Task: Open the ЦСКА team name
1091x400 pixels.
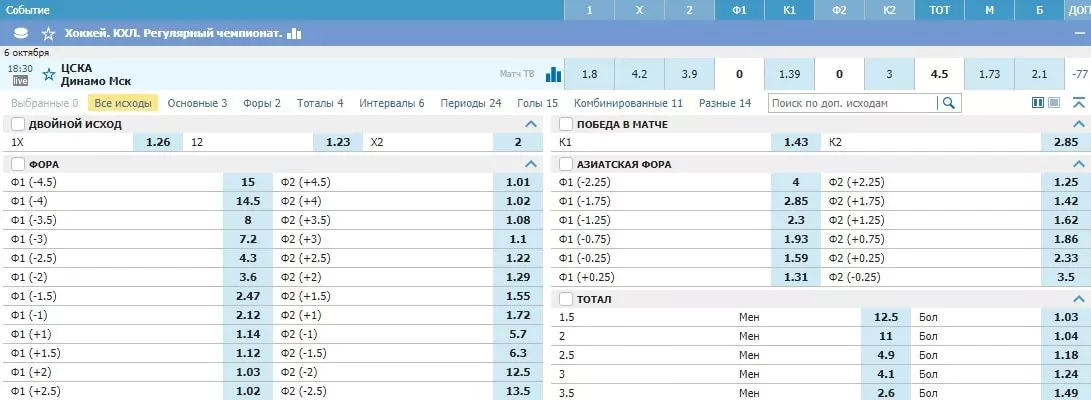Action: 76,67
